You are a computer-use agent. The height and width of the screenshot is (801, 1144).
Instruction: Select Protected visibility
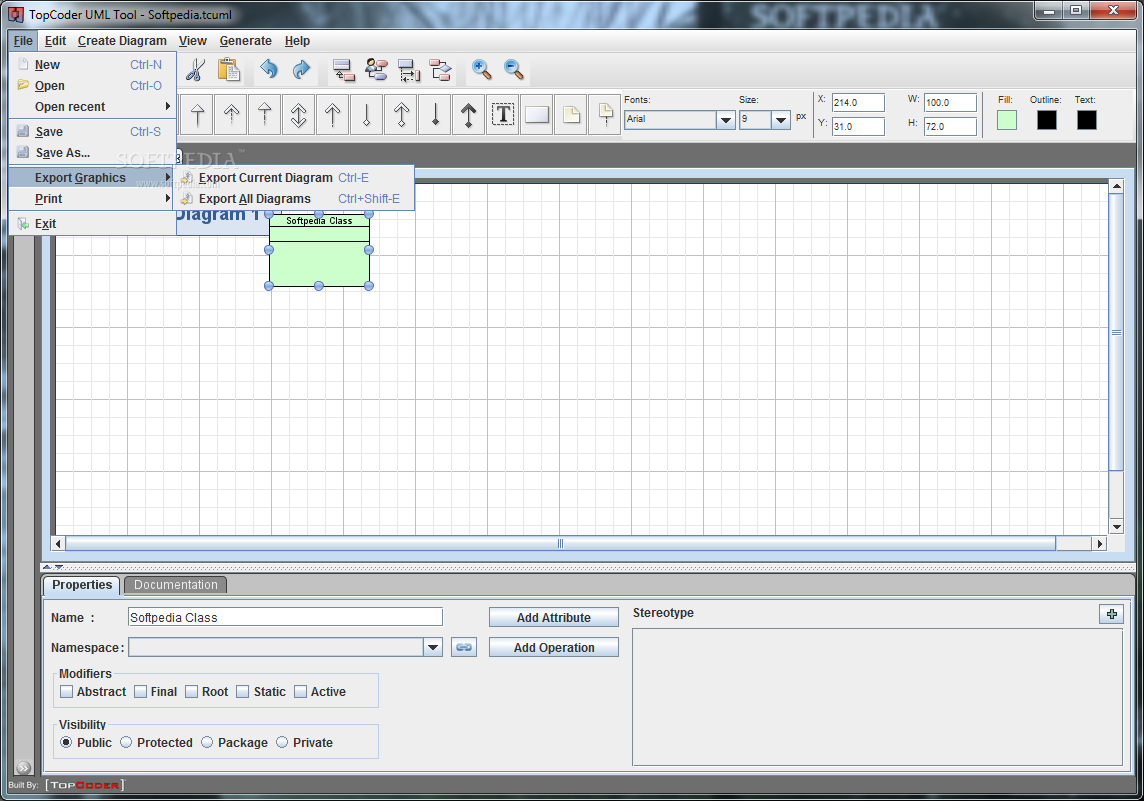126,742
